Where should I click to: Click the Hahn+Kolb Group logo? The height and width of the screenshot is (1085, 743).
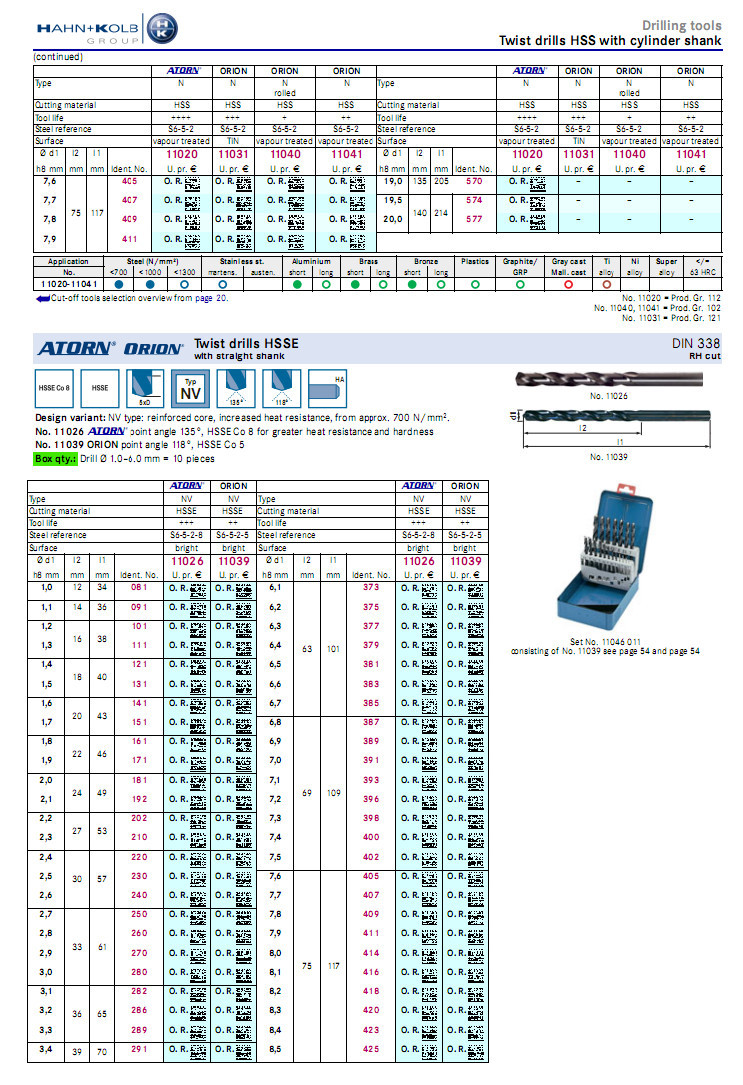pyautogui.click(x=107, y=30)
